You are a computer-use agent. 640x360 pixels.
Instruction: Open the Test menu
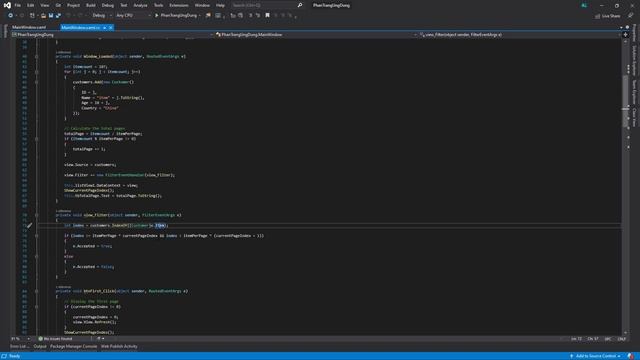point(124,5)
